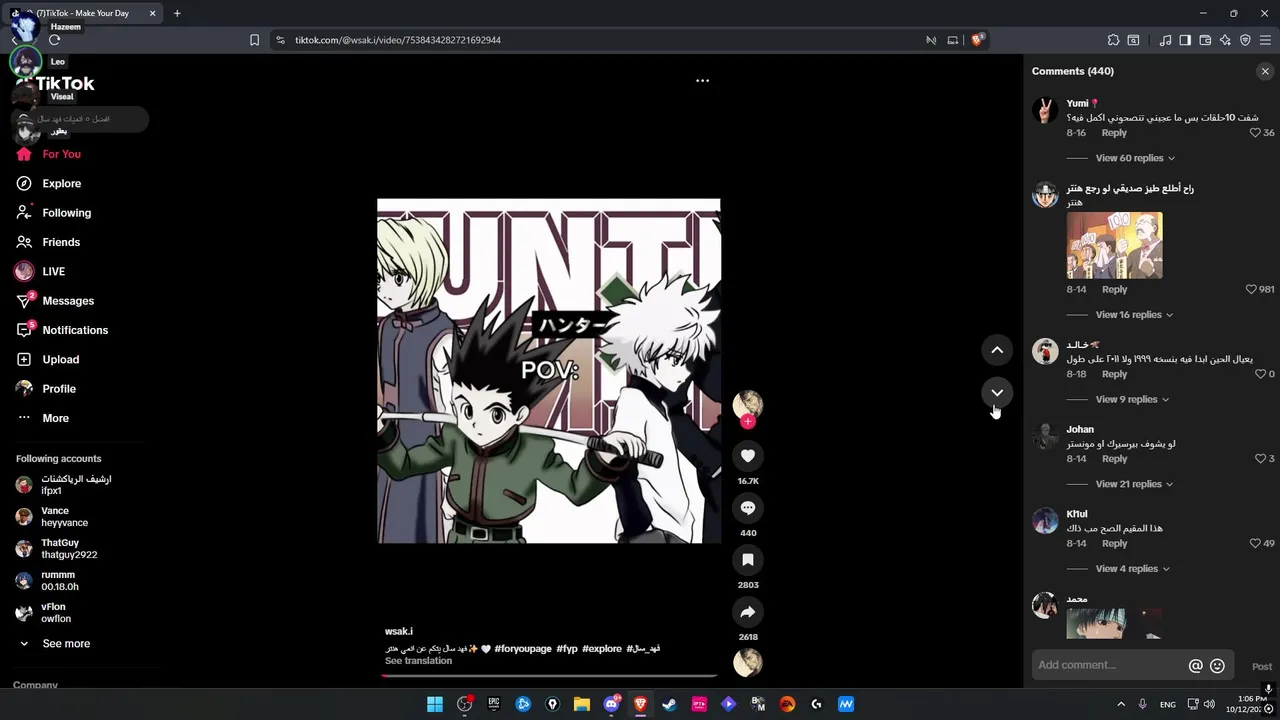Like Johan's comment heart
1280x720 pixels.
click(1260, 459)
